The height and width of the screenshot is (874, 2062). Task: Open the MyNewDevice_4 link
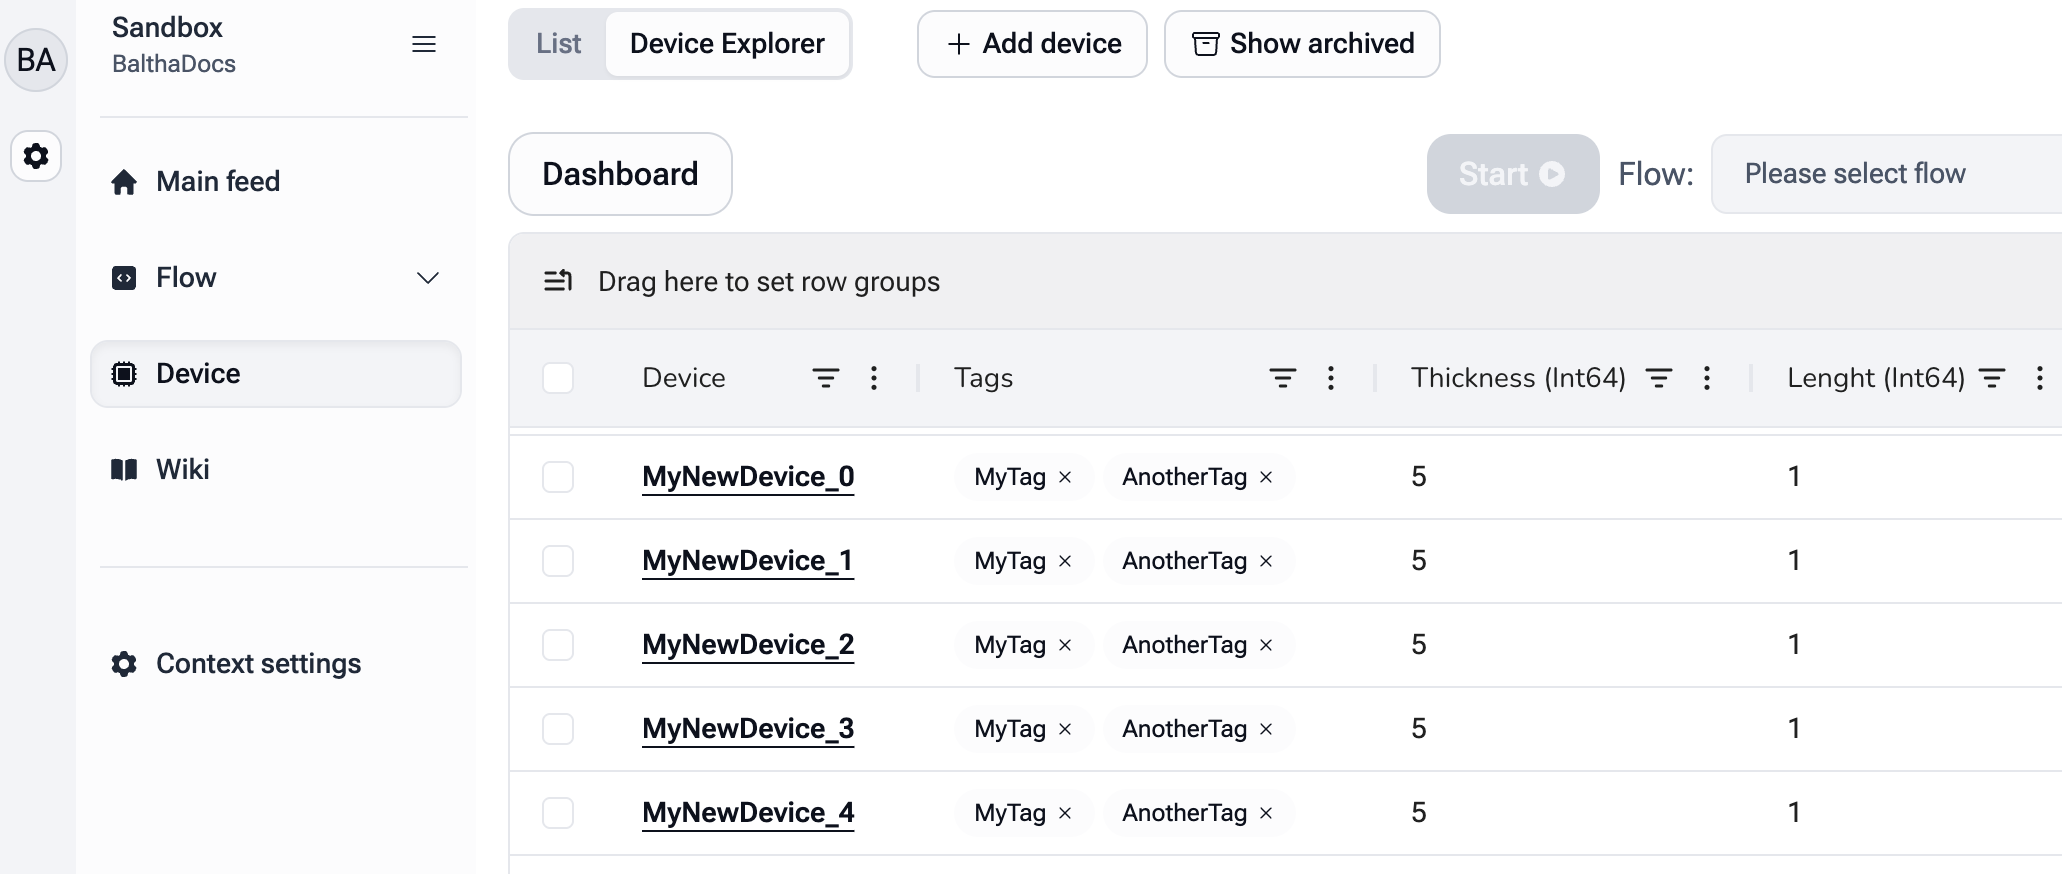click(x=748, y=813)
